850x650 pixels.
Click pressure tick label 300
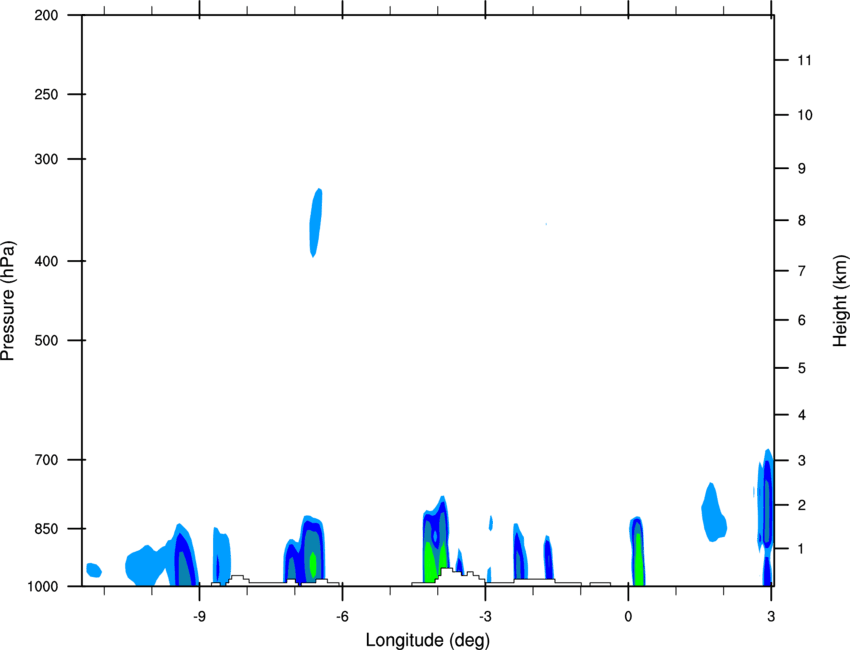coord(46,159)
